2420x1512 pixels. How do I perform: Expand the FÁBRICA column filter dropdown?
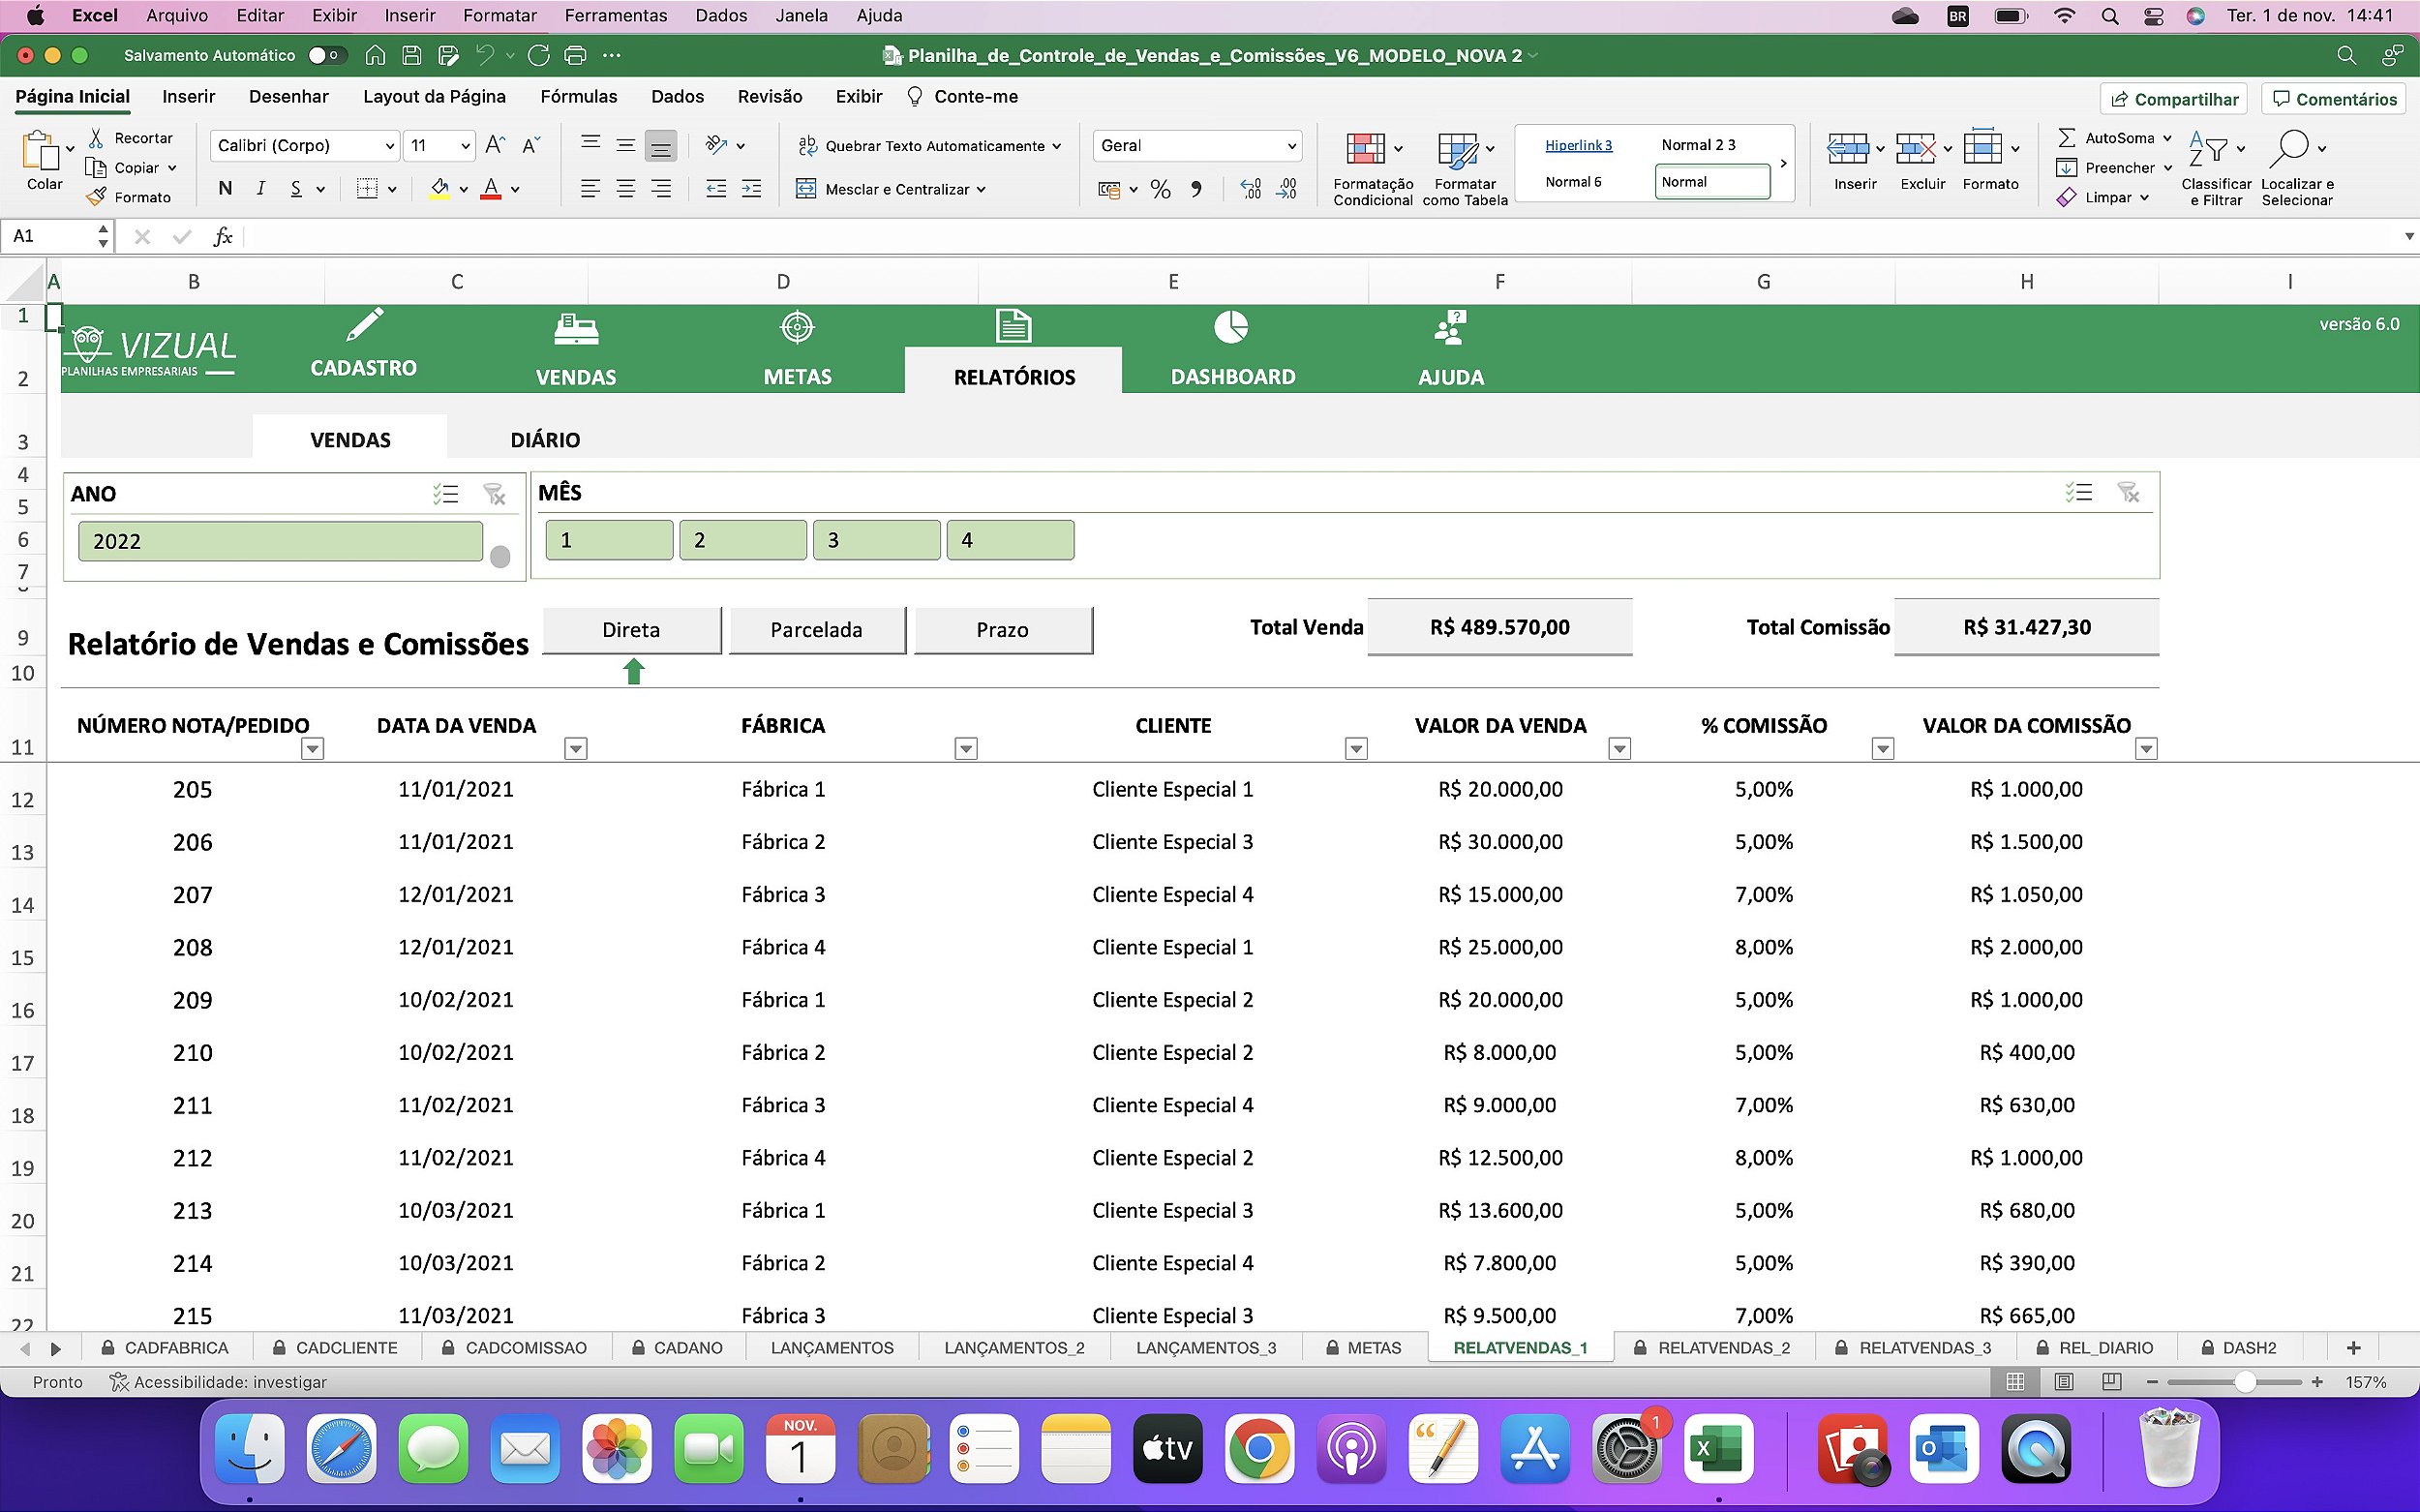966,747
